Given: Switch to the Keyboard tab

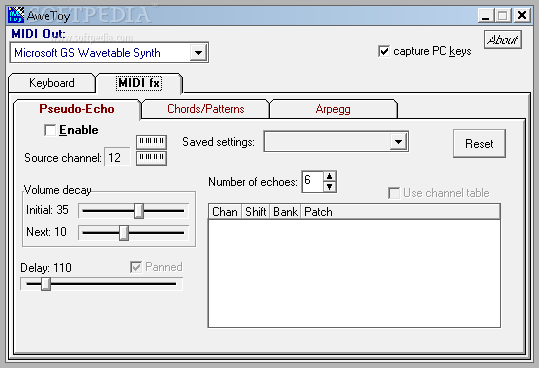Looking at the screenshot, I should click(52, 83).
